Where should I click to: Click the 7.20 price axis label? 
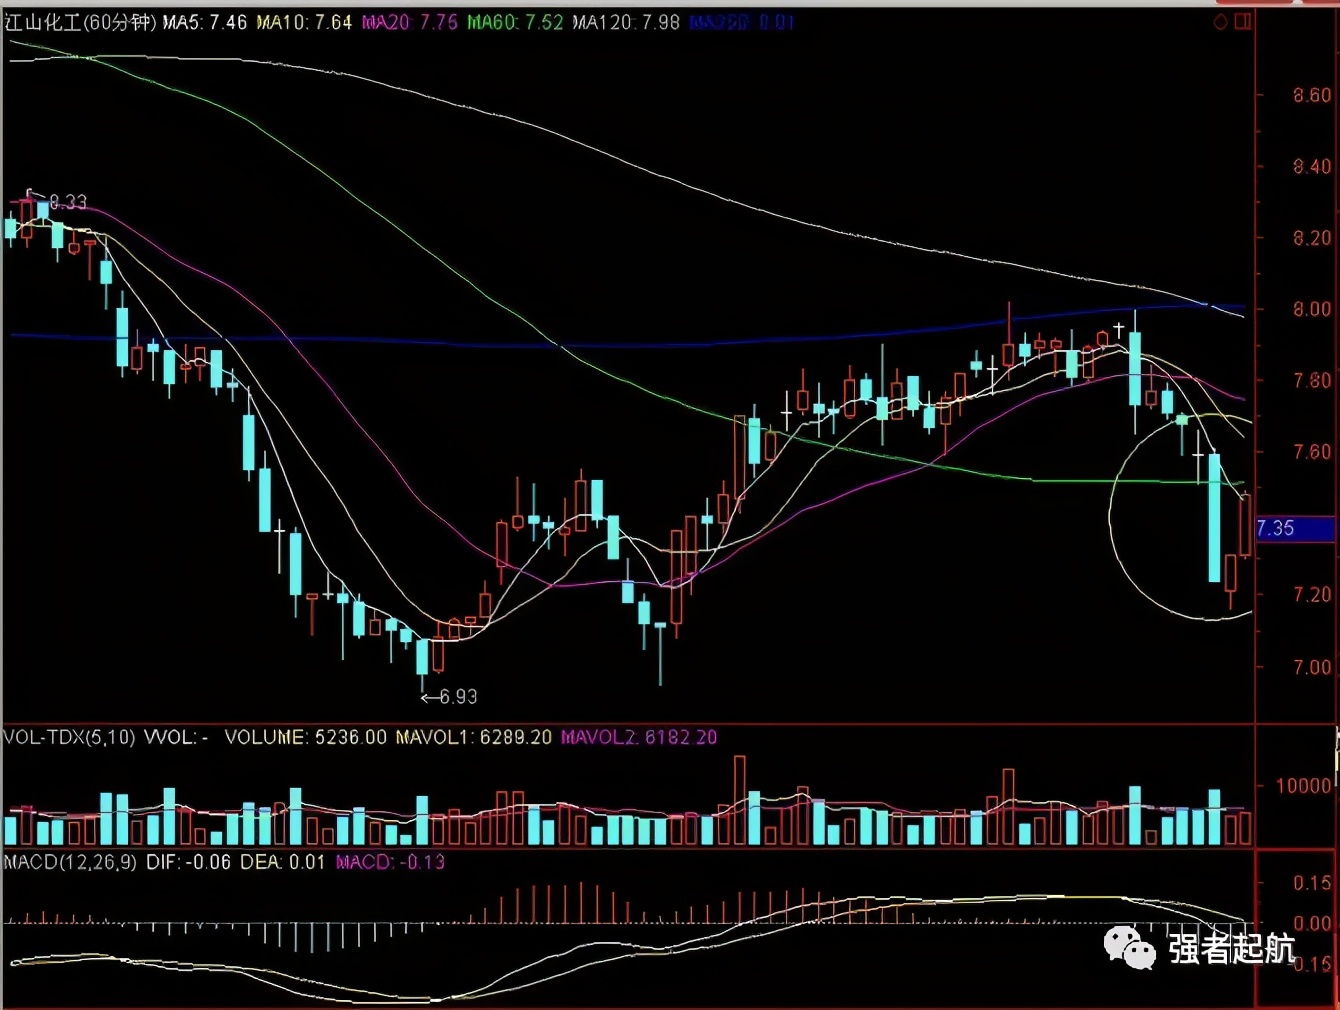click(1312, 595)
